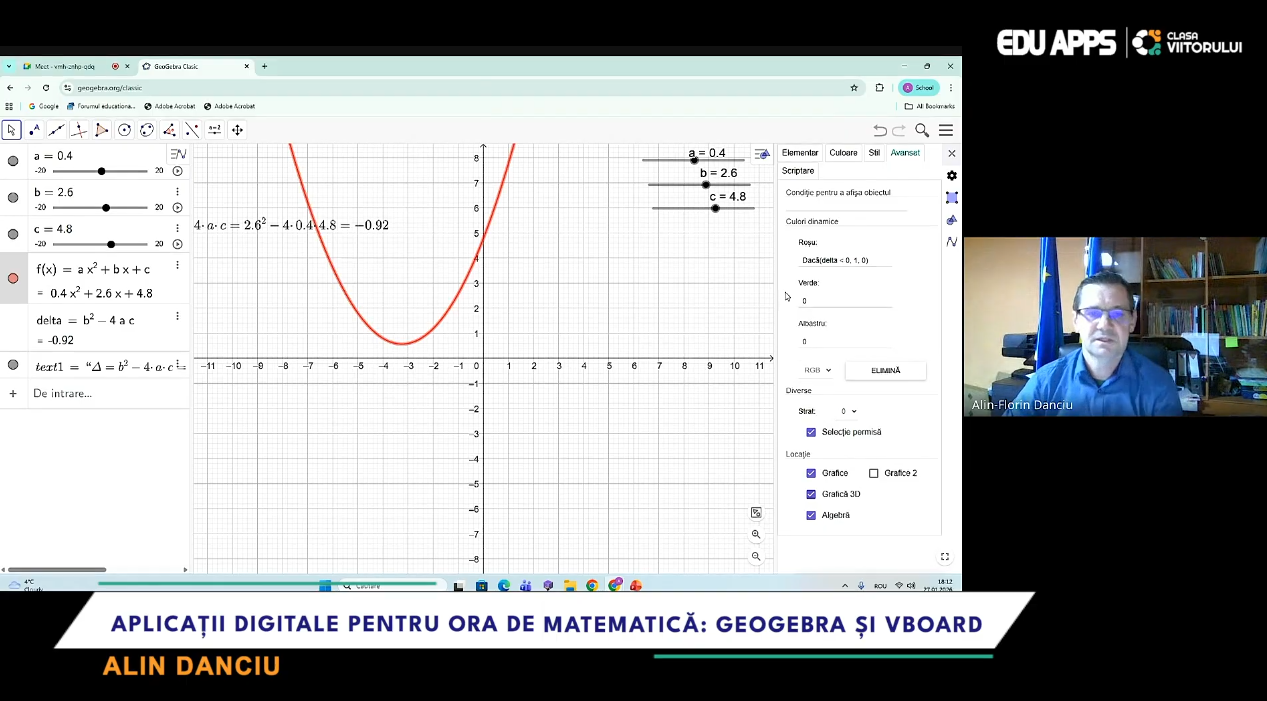Select the Ellipse conic tool
The image size is (1267, 701).
[x=147, y=130]
